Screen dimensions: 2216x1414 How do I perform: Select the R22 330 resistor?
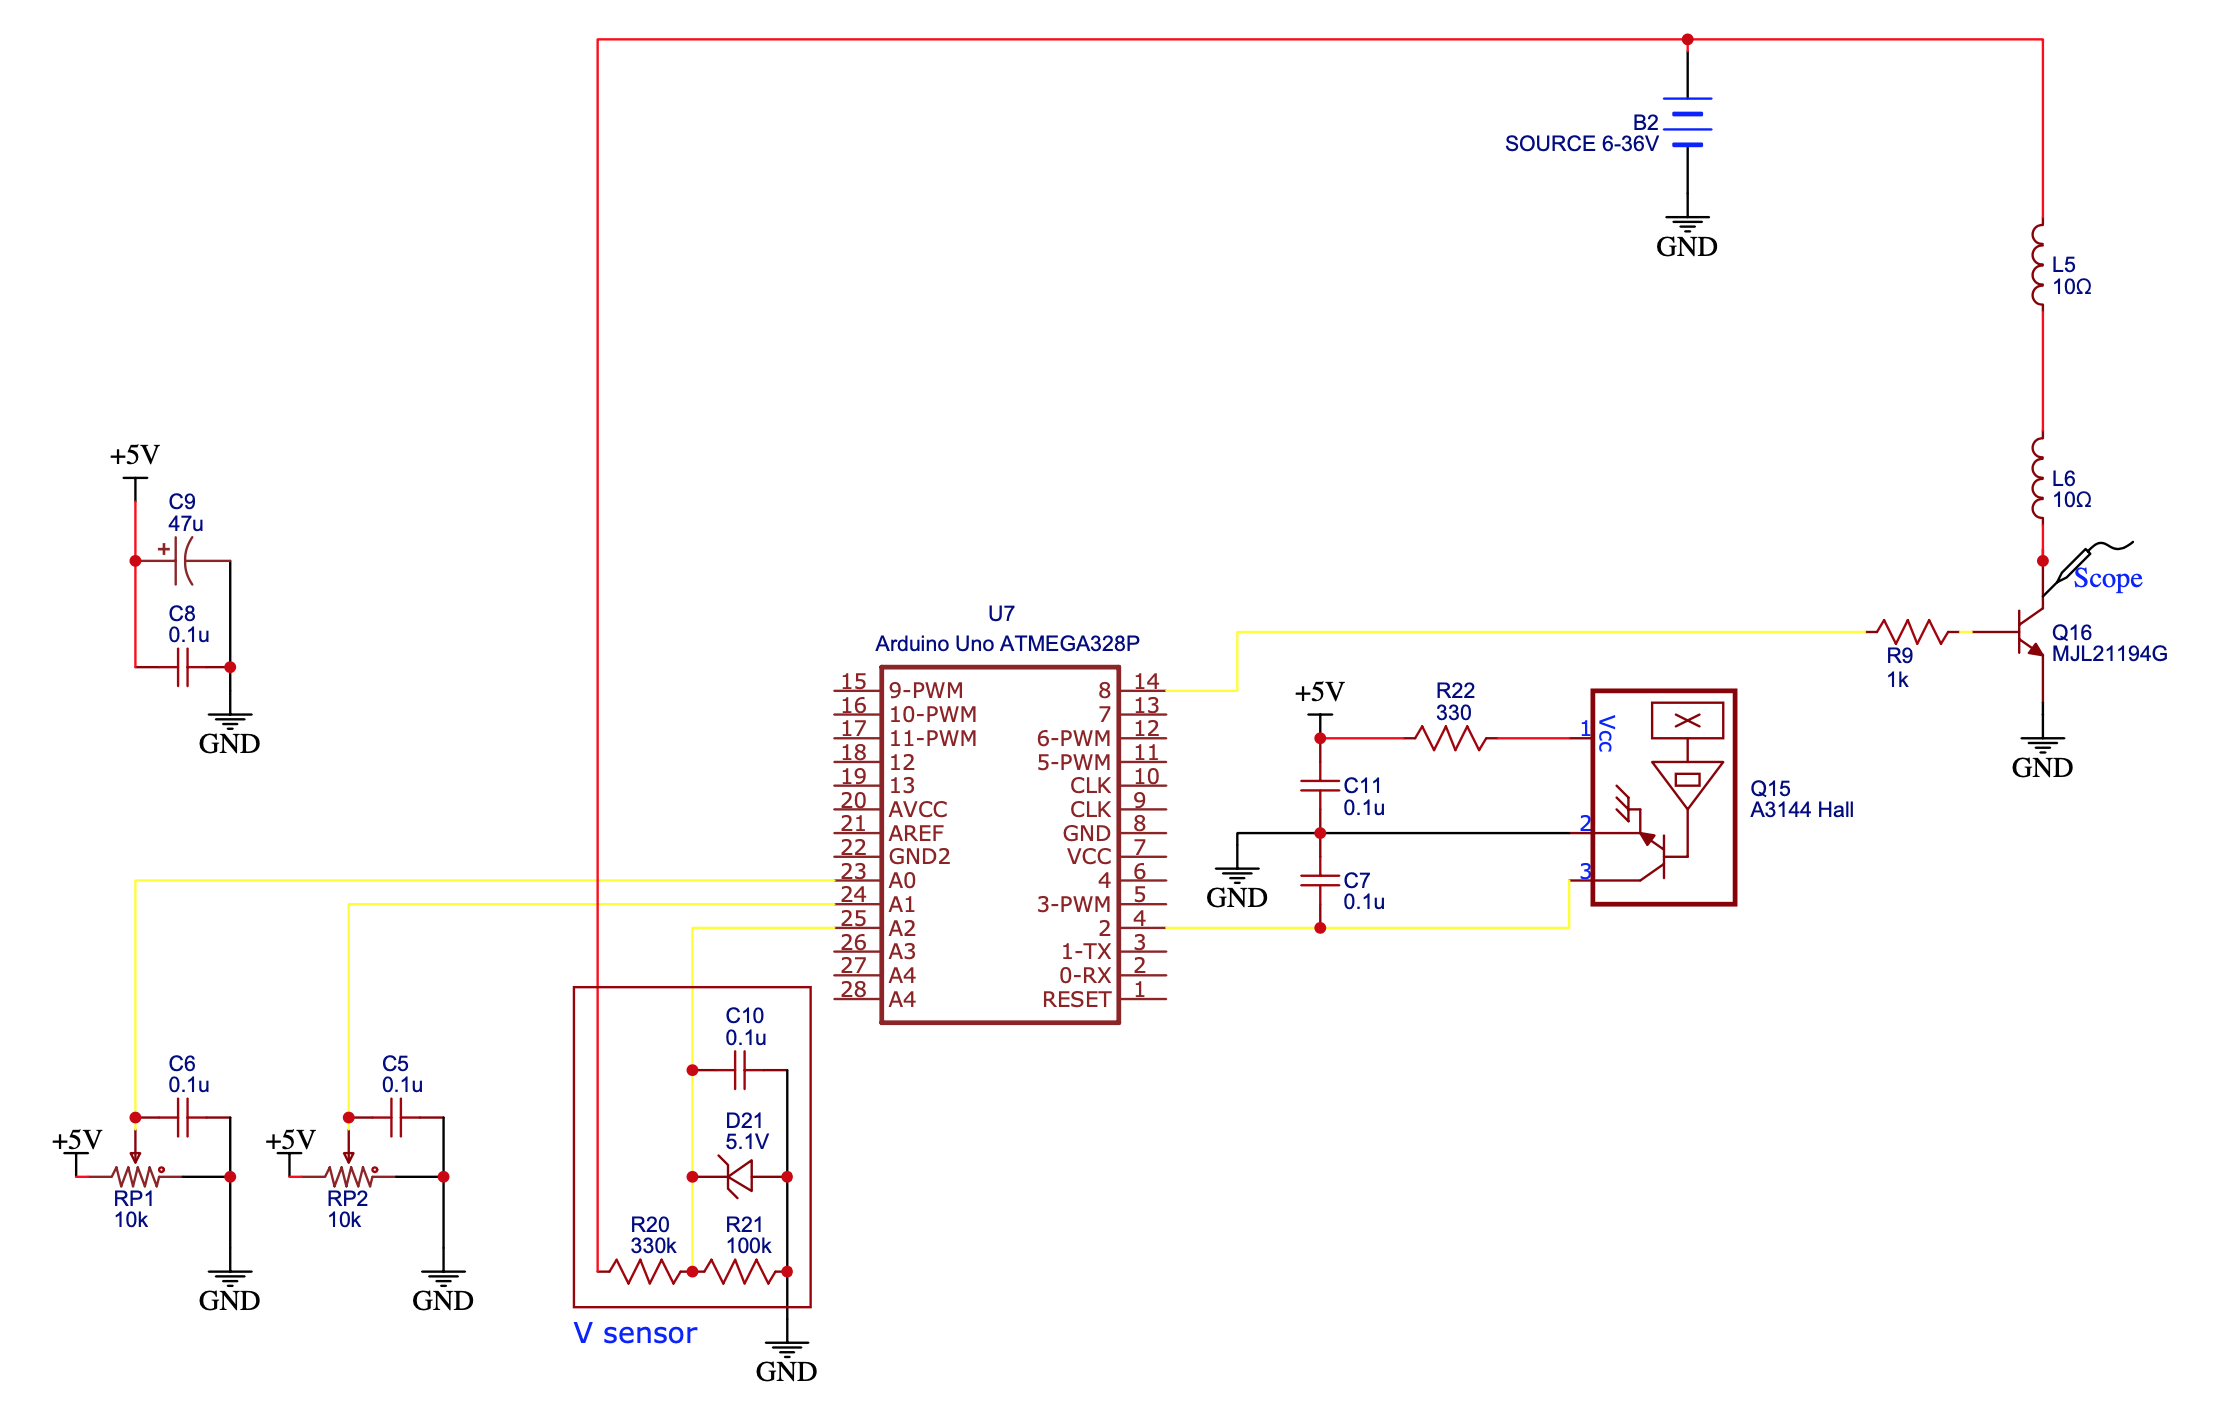[x=1450, y=738]
